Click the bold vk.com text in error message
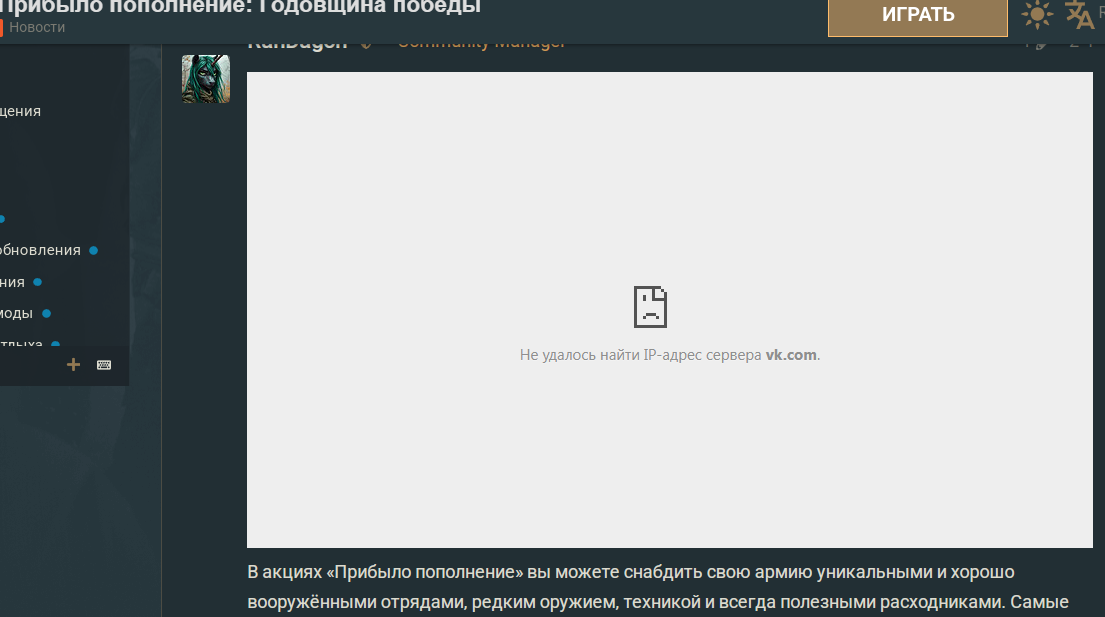1105x617 pixels. click(791, 355)
